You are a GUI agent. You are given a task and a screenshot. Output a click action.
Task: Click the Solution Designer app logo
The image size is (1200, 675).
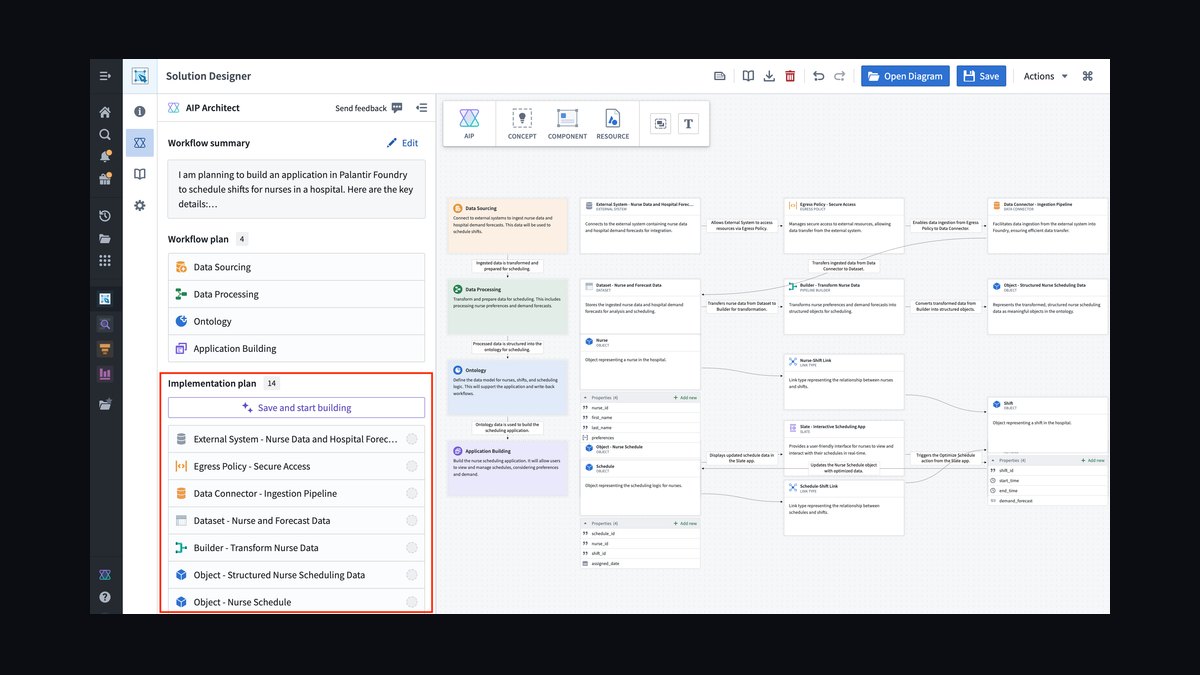click(140, 76)
